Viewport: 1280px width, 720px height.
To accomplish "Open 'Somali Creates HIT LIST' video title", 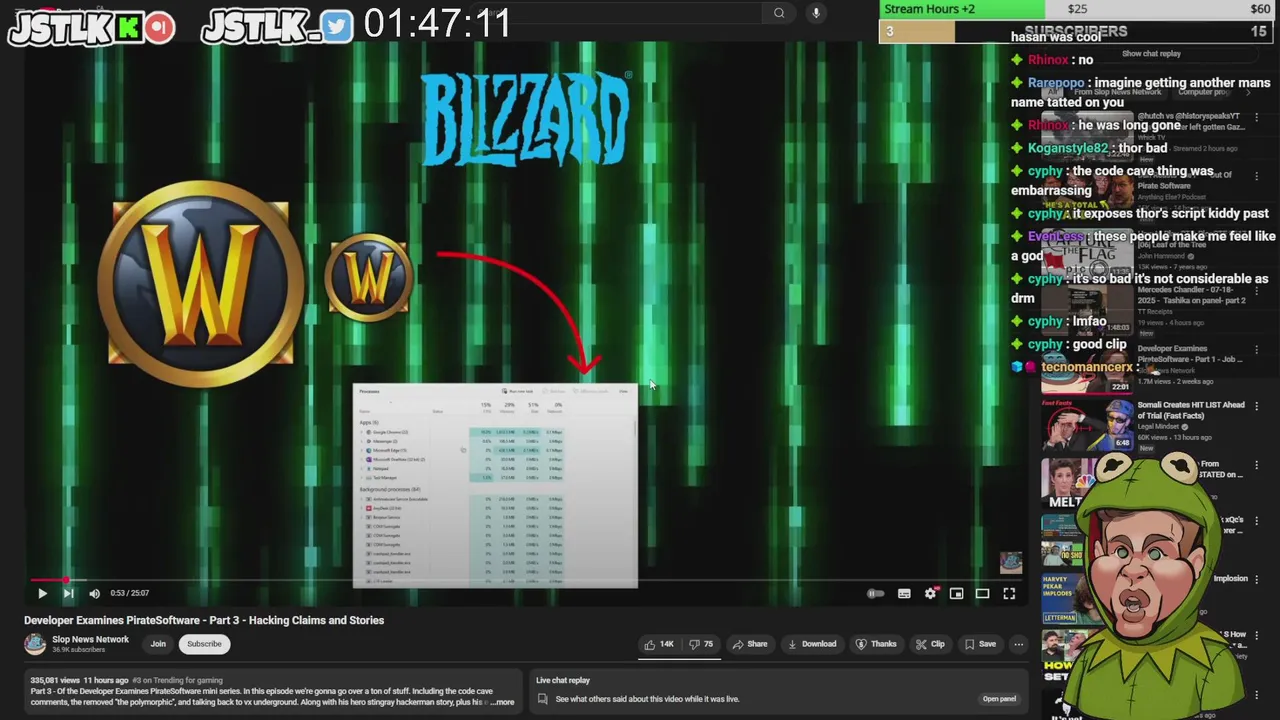I will click(x=1191, y=410).
